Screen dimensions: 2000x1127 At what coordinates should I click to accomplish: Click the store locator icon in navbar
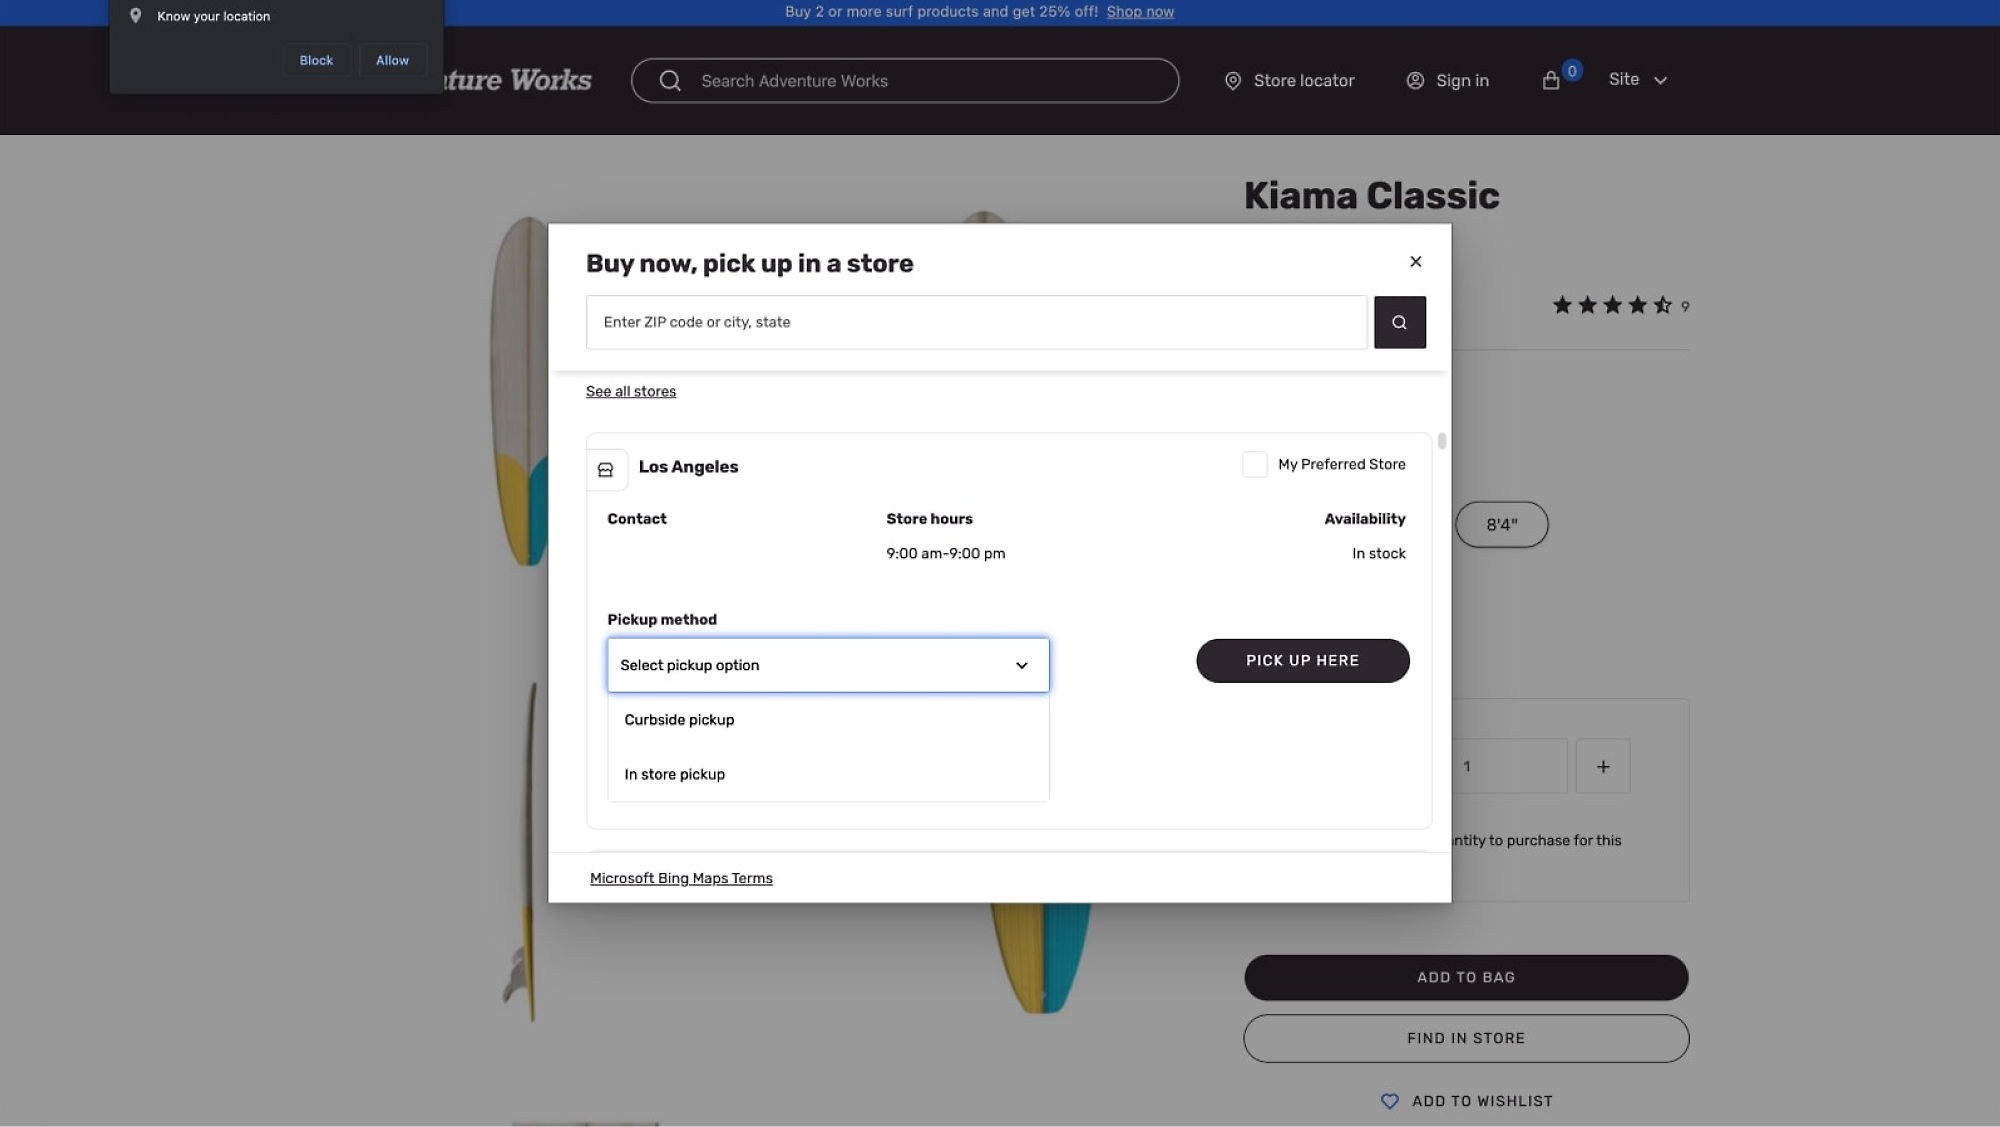(1232, 80)
